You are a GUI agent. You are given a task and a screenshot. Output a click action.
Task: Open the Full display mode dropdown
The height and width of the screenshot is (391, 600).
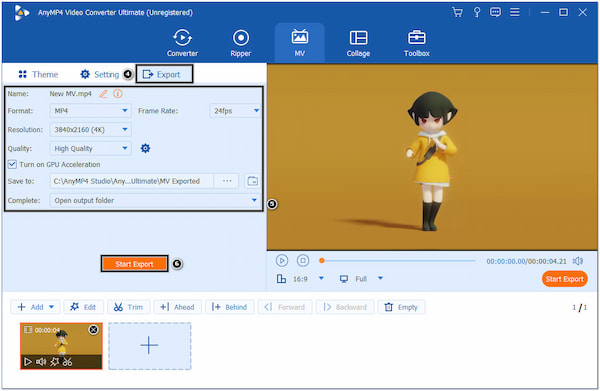(x=380, y=279)
